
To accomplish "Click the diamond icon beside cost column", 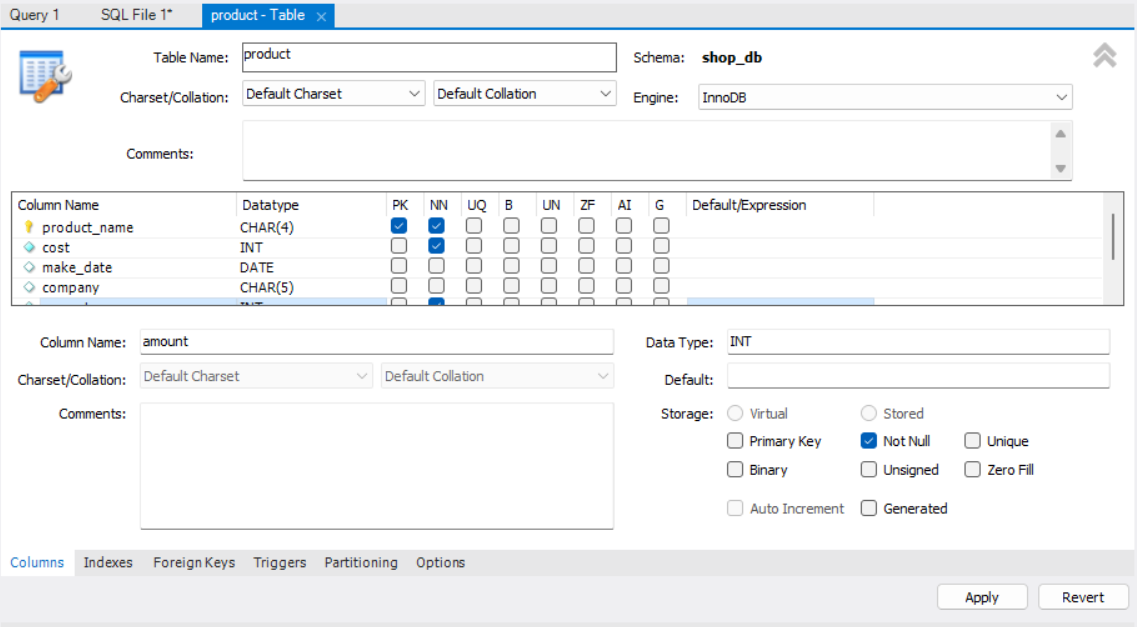I will (29, 247).
